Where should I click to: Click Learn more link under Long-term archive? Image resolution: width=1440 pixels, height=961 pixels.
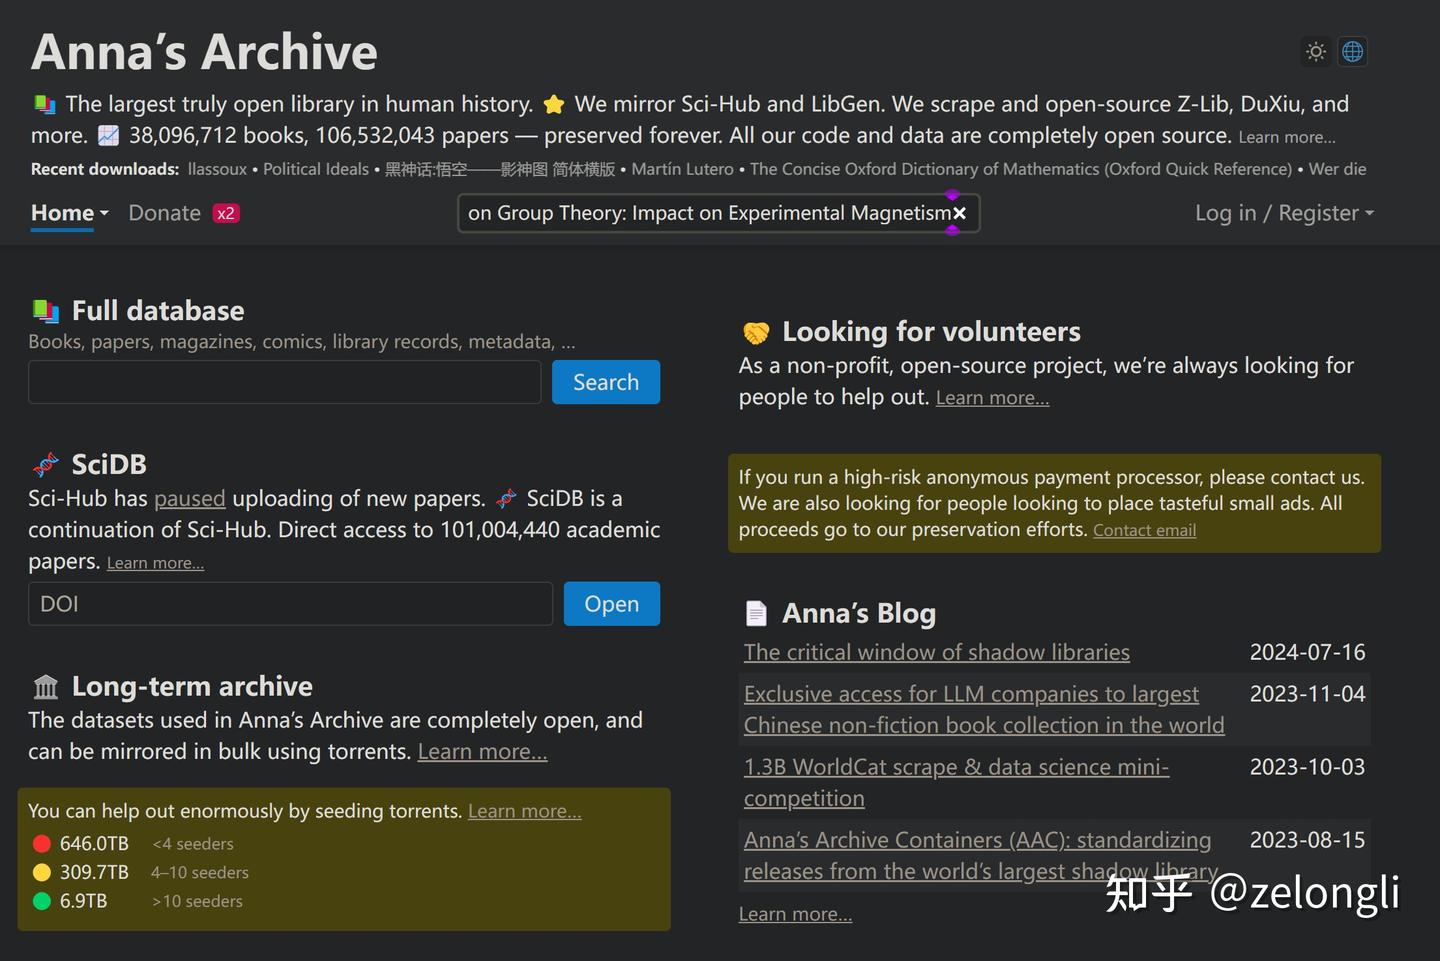coord(482,751)
